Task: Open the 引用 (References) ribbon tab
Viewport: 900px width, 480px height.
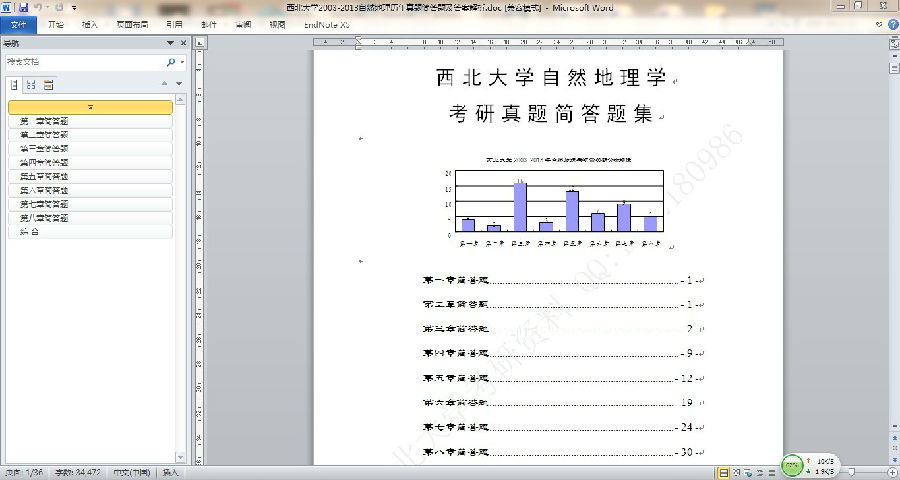Action: click(x=174, y=25)
